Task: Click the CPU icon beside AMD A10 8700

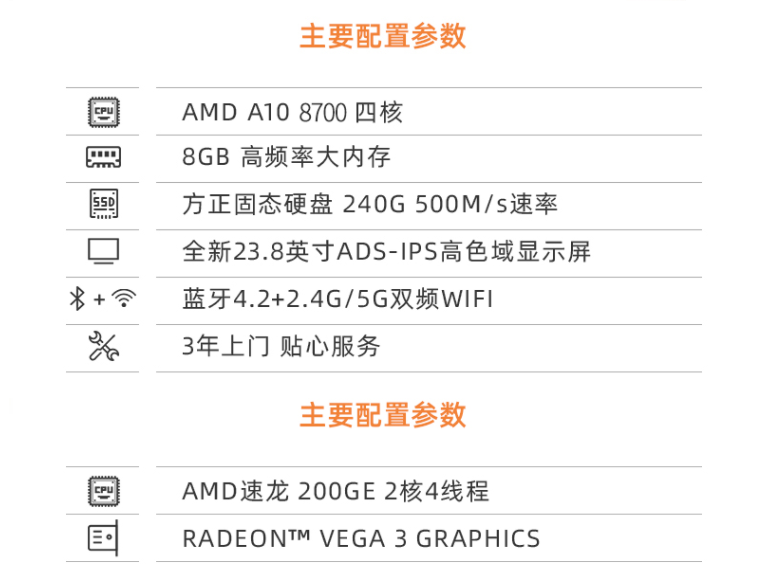Action: [x=103, y=112]
